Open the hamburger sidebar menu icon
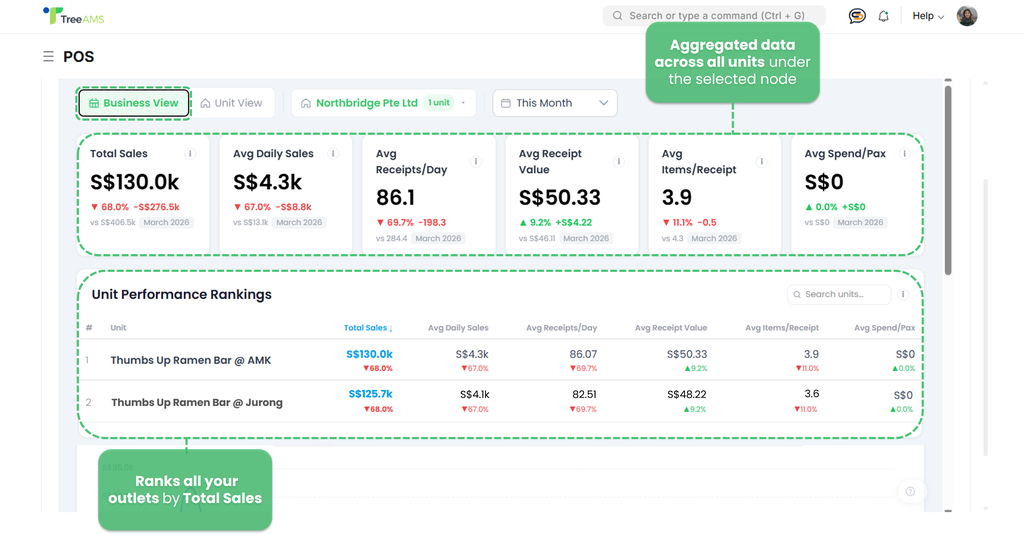This screenshot has height=534, width=1024. tap(48, 57)
